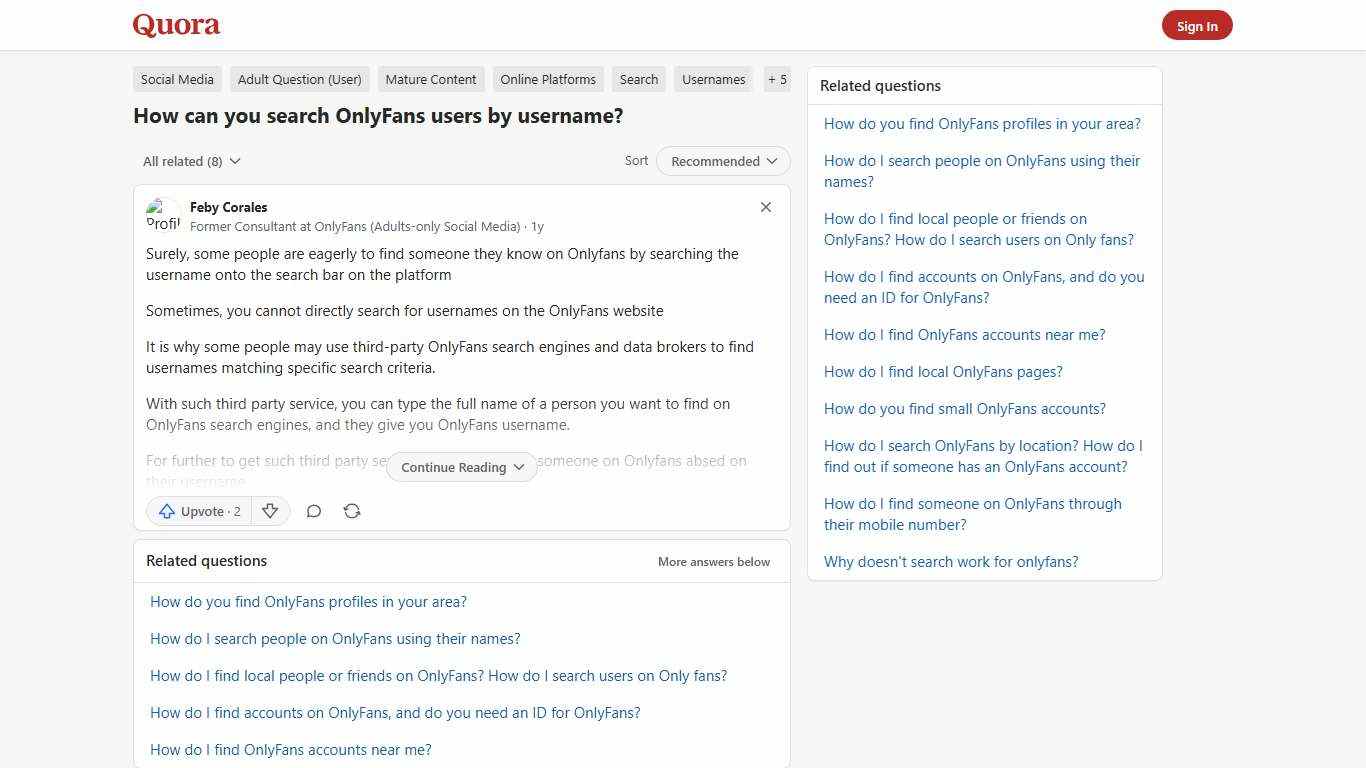Open the comment icon on the answer
Screen dimensions: 1366x768
pos(314,511)
